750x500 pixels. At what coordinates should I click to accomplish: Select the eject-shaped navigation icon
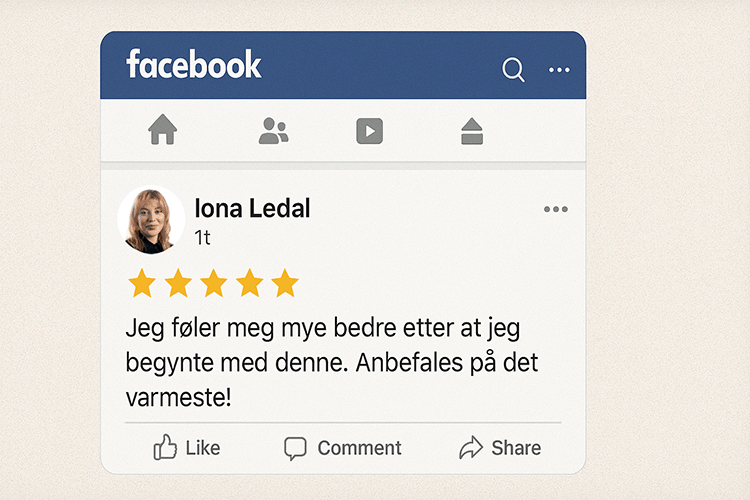point(472,131)
